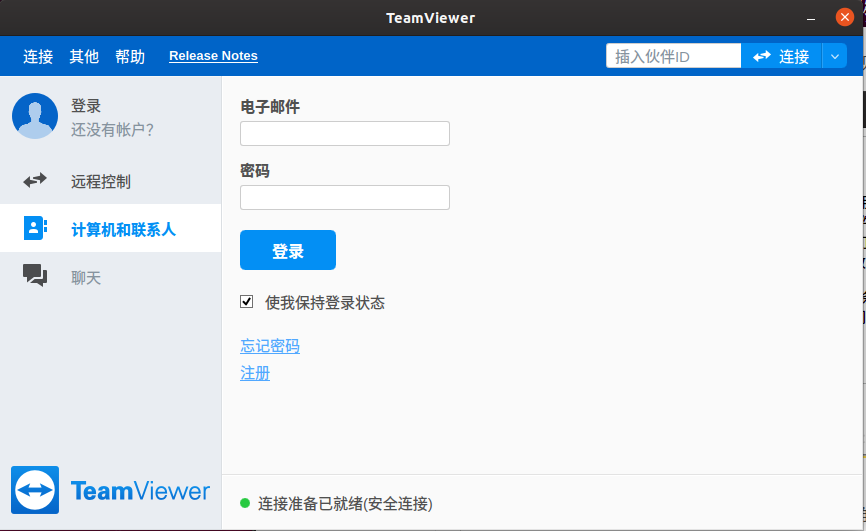Click the chat bubbles icon
Screen dimensions: 866x531
click(35, 275)
